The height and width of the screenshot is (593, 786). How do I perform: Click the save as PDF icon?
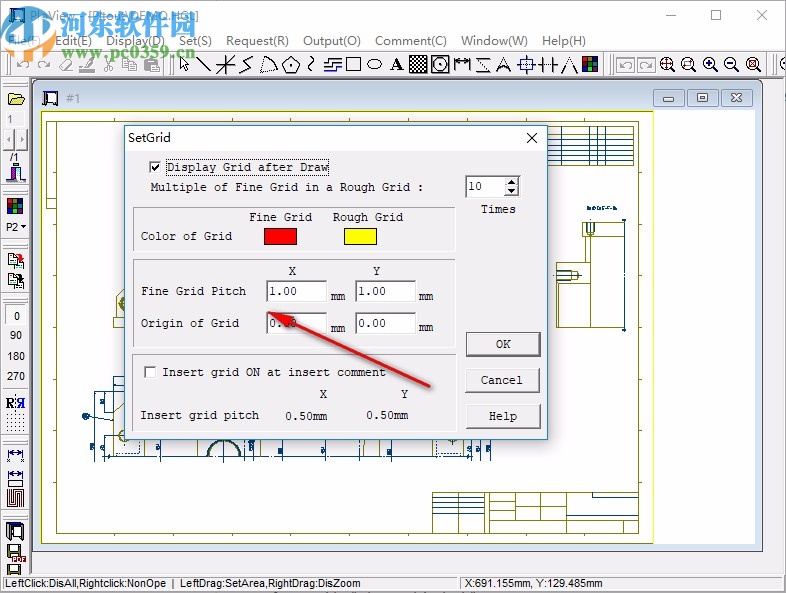[16, 553]
